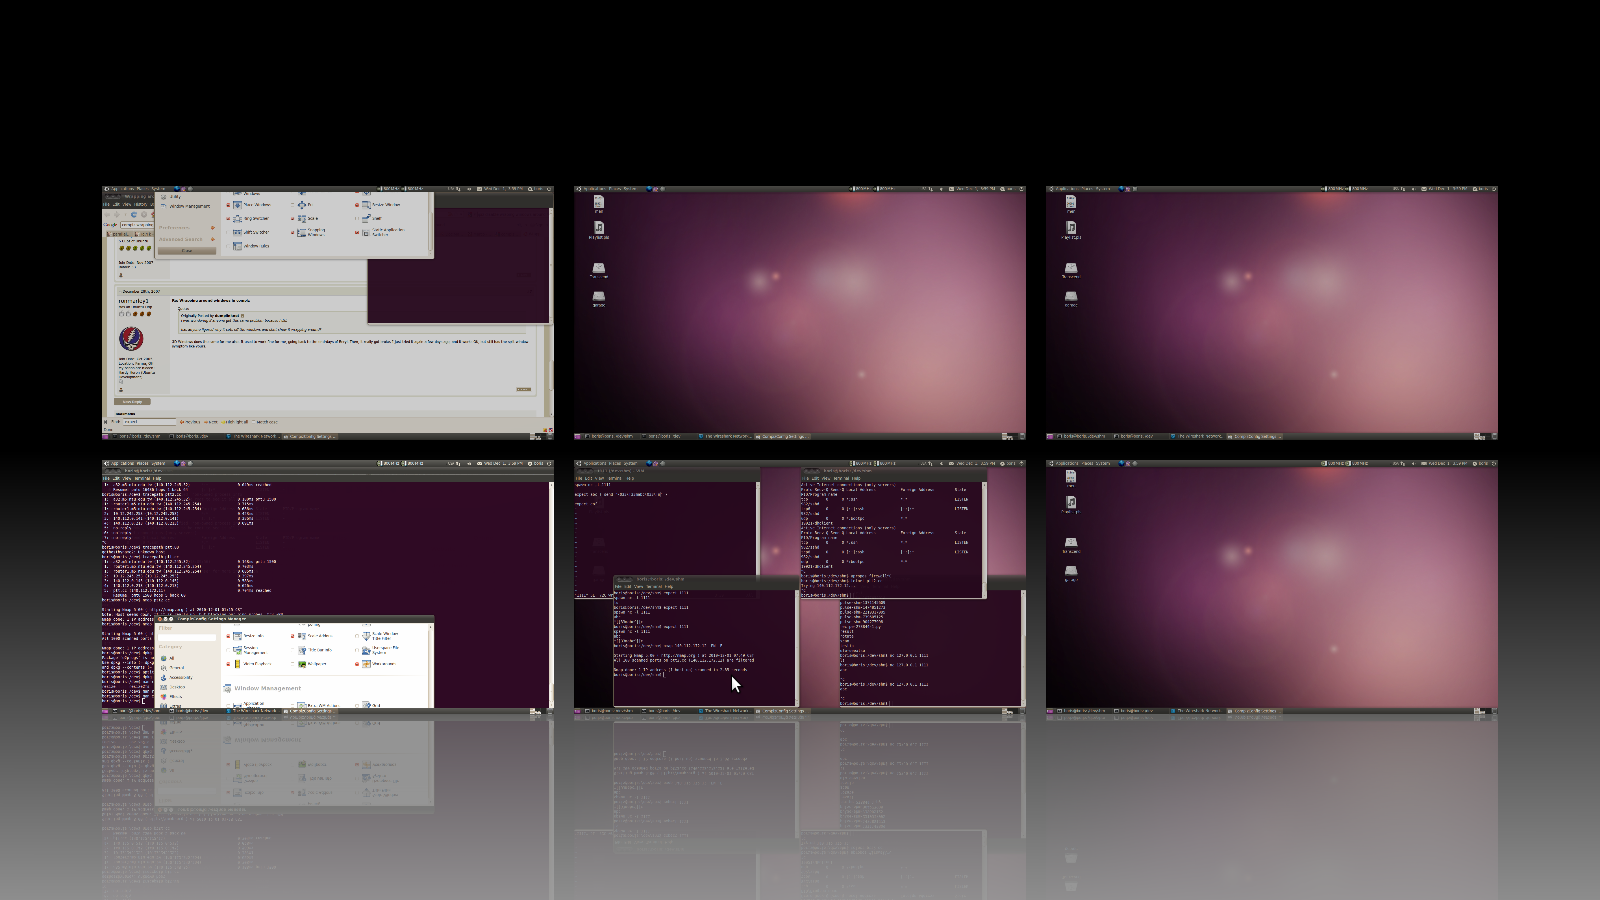The image size is (1600, 900).
Task: Open the forum poster's avatar image
Action: (131, 340)
